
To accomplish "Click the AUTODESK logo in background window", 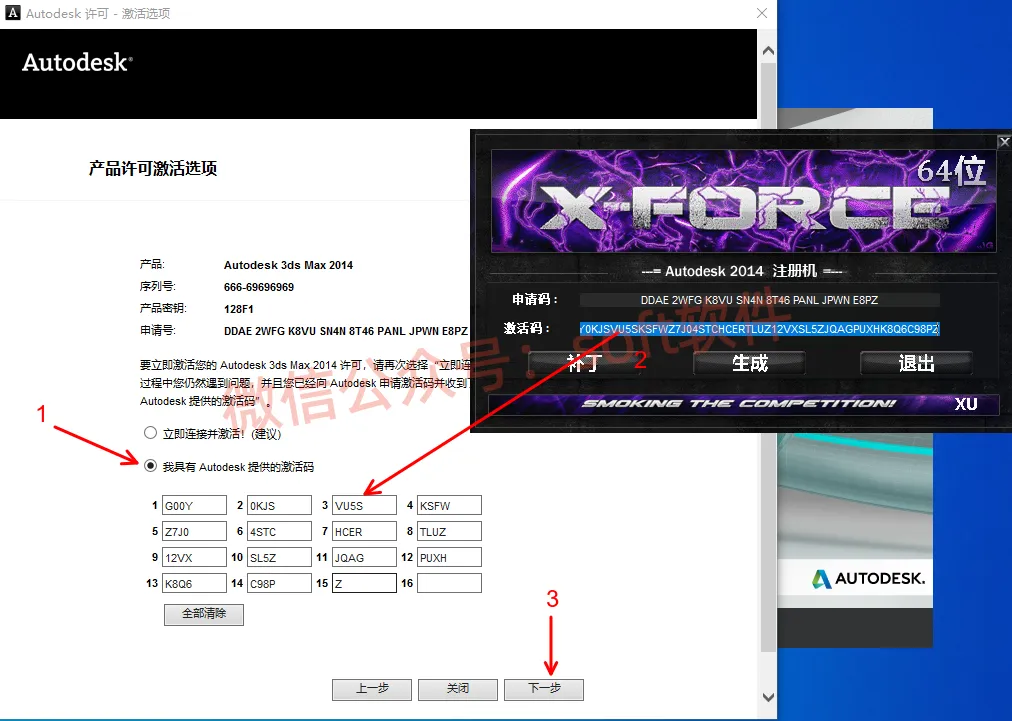I will (x=868, y=578).
